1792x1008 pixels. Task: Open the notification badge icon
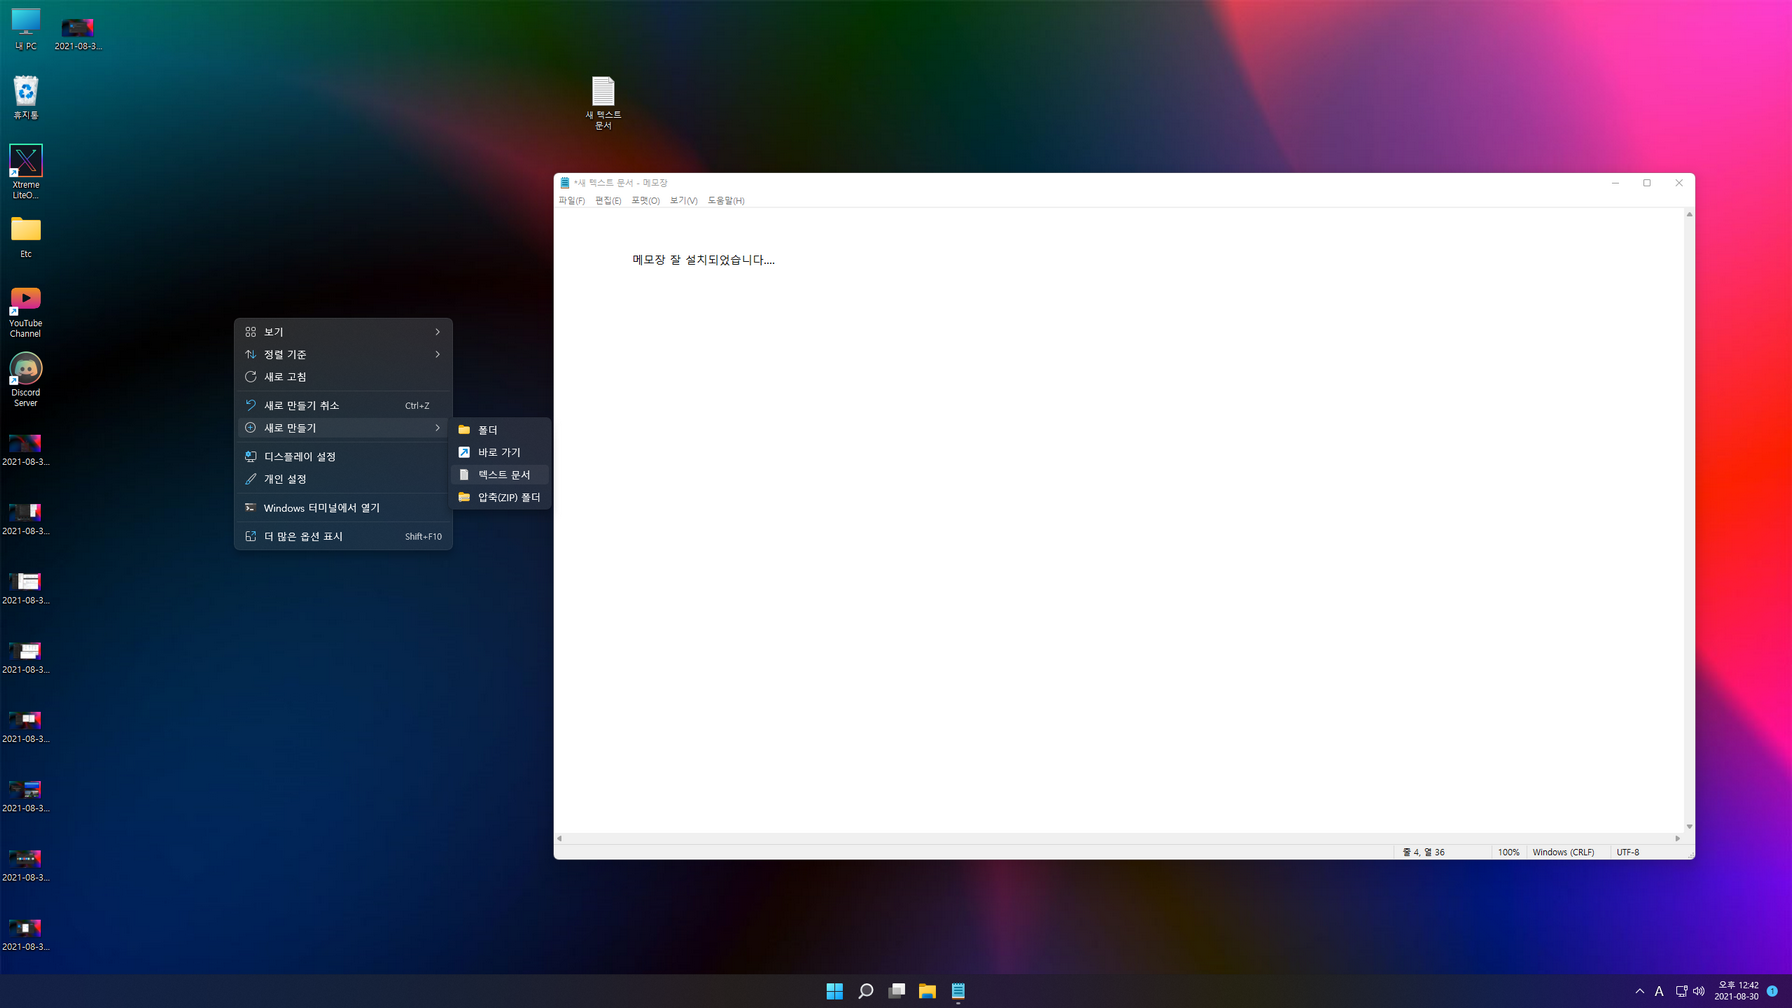(x=1772, y=991)
